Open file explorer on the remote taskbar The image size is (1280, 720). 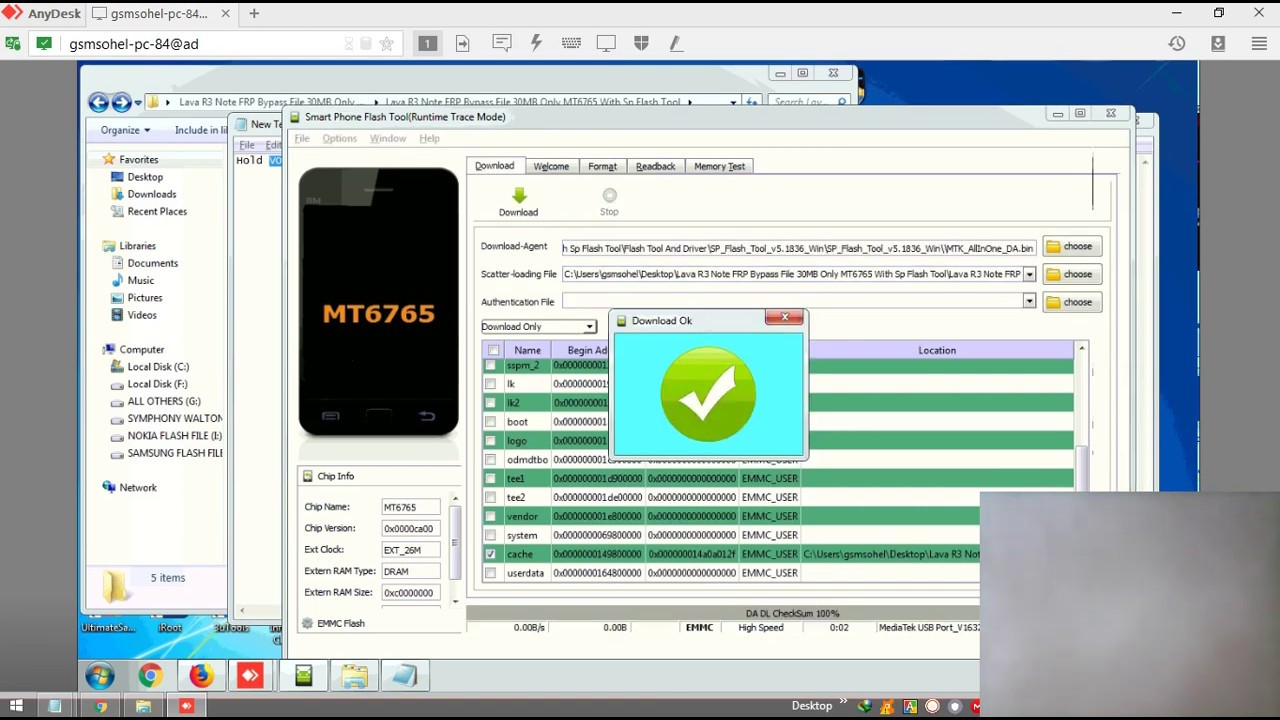(x=354, y=676)
